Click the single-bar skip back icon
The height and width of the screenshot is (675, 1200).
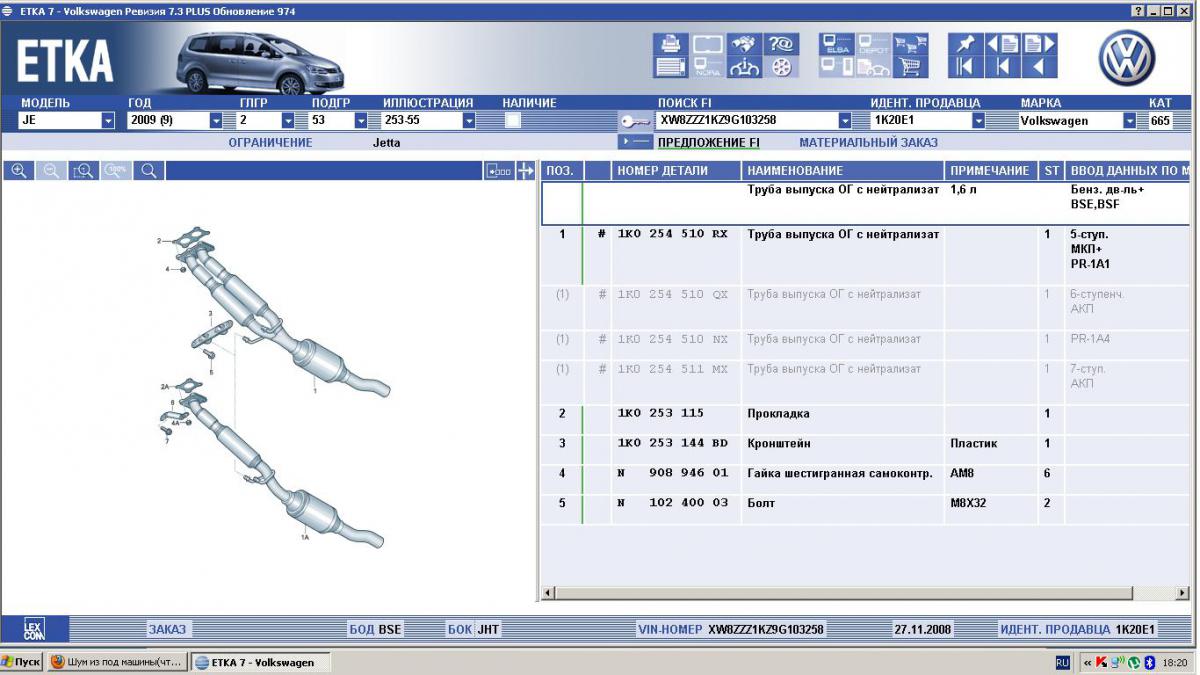tap(1002, 67)
